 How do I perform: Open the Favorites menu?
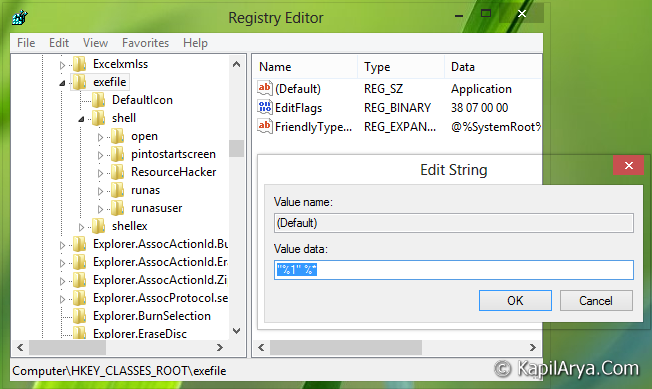[x=146, y=43]
